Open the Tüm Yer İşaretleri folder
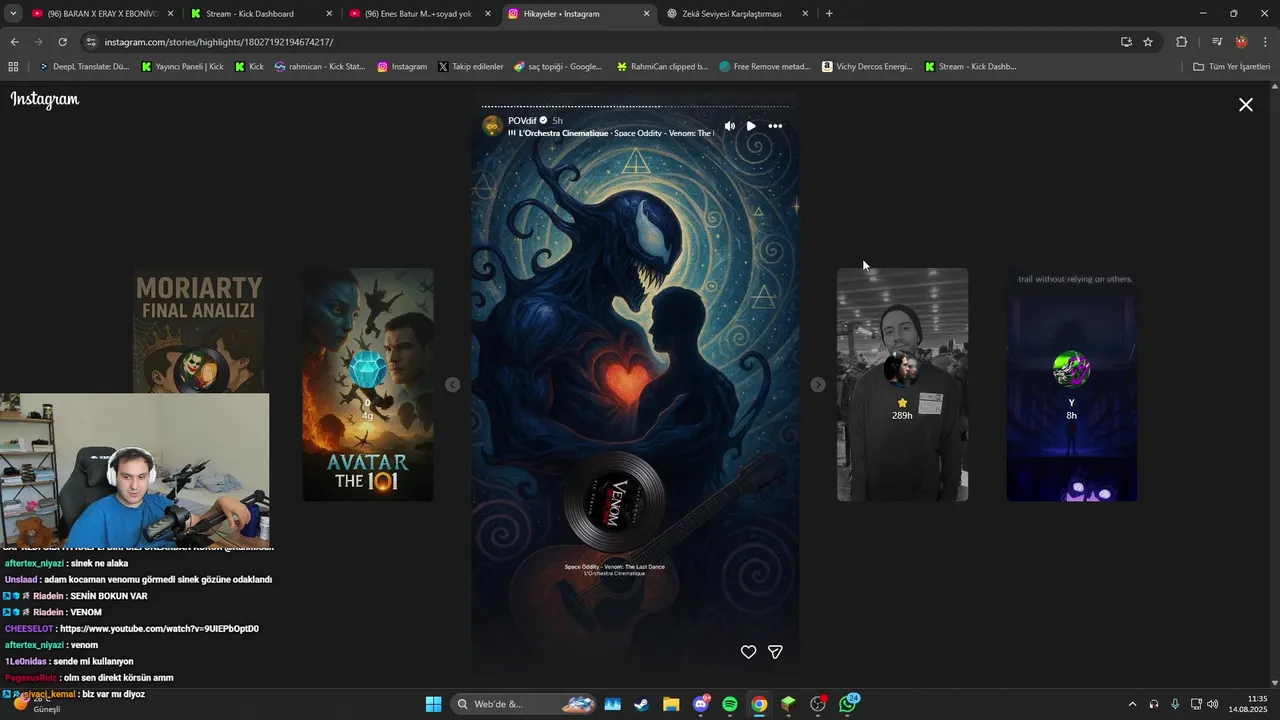 coord(1231,67)
